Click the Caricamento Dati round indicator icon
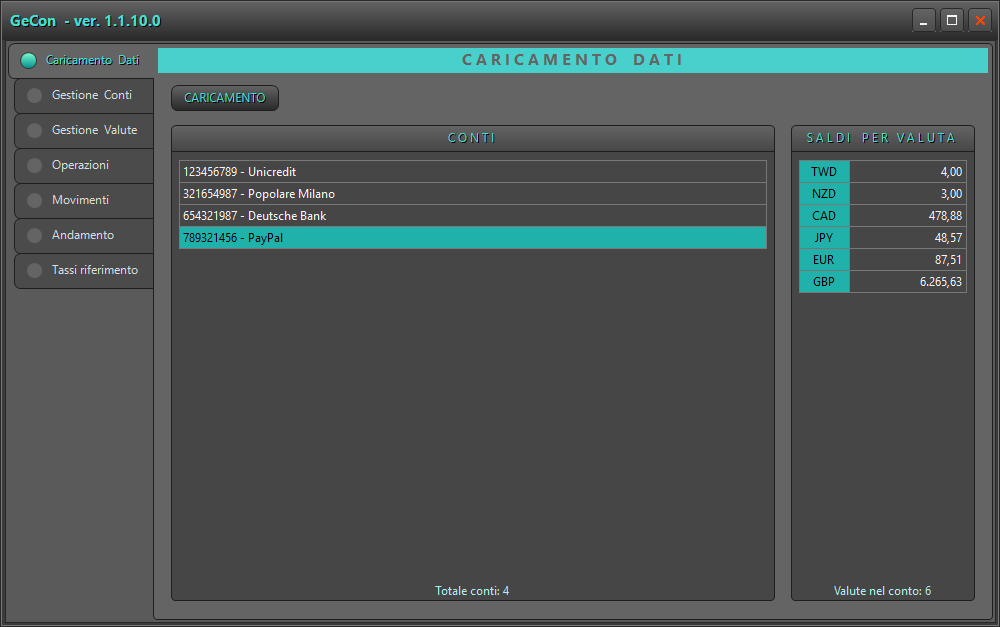Image resolution: width=1000 pixels, height=627 pixels. coord(28,60)
